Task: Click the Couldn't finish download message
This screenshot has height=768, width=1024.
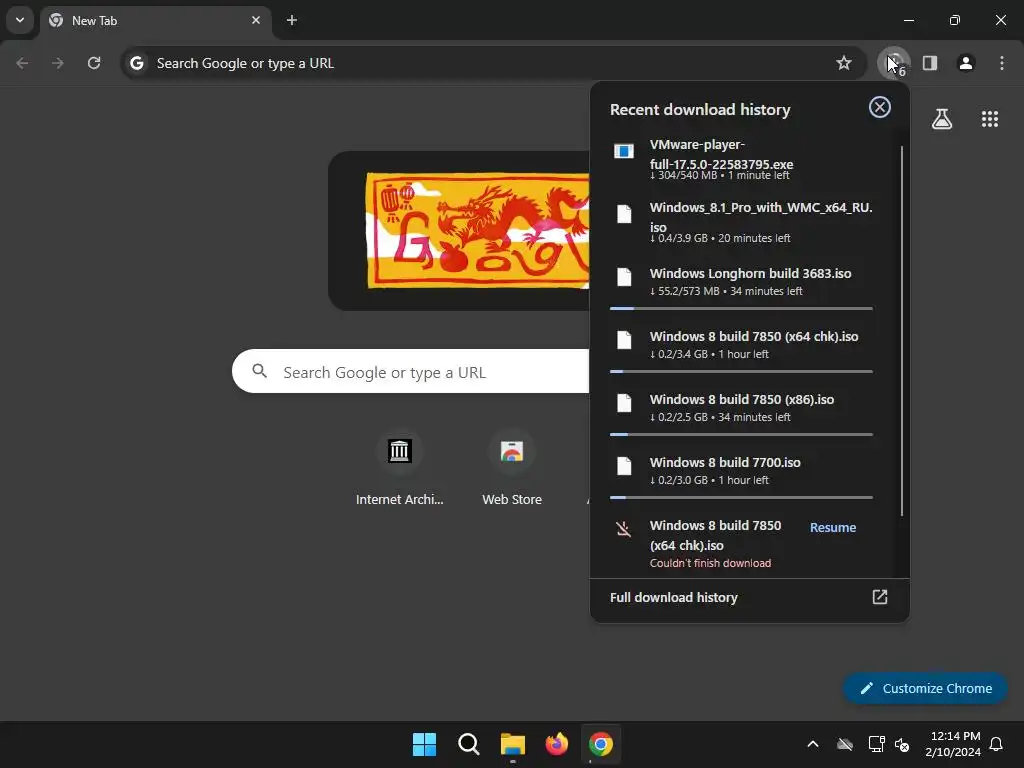Action: click(x=710, y=563)
